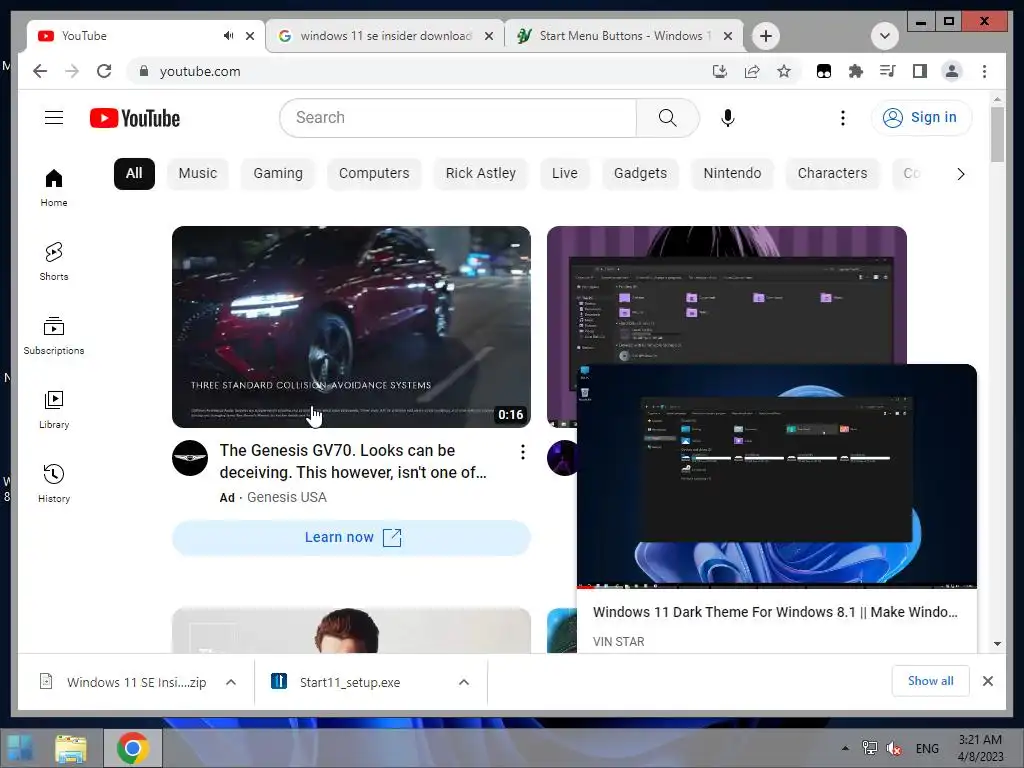Screen dimensions: 1024x768
Task: Switch to the windows 11 se insider download tab
Action: tap(385, 36)
